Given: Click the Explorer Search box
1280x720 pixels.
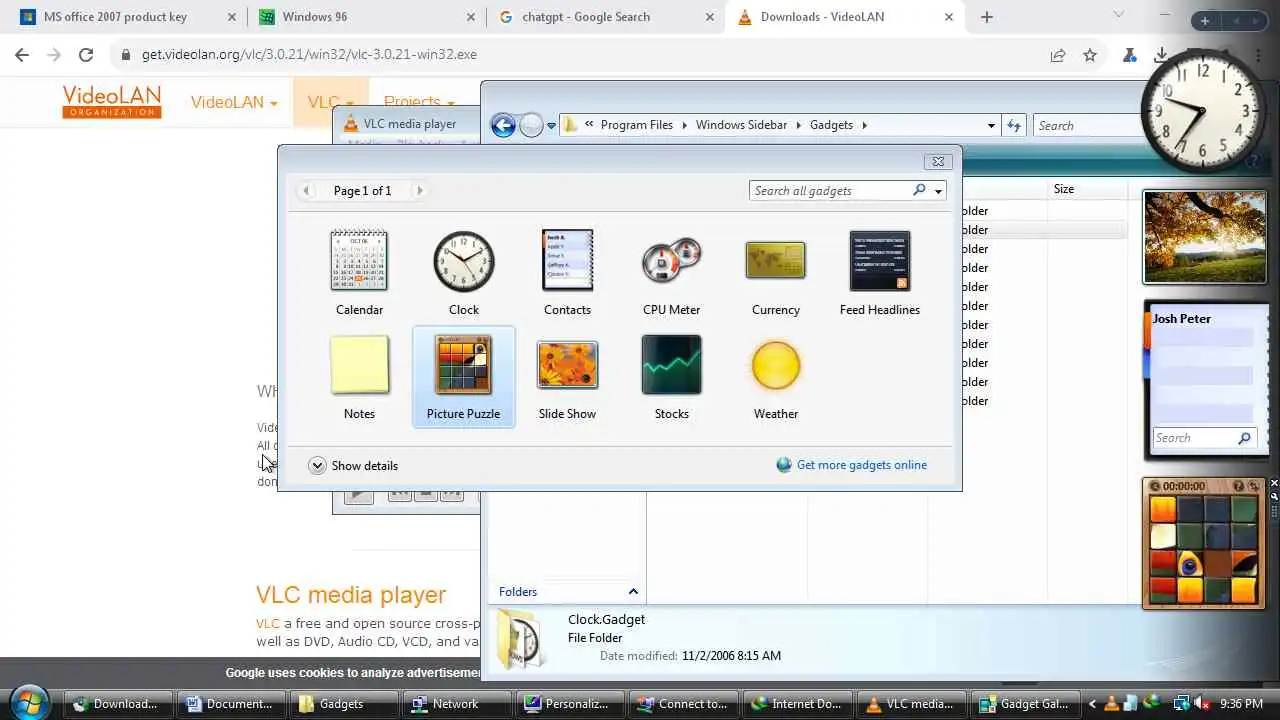Looking at the screenshot, I should click(x=1086, y=125).
